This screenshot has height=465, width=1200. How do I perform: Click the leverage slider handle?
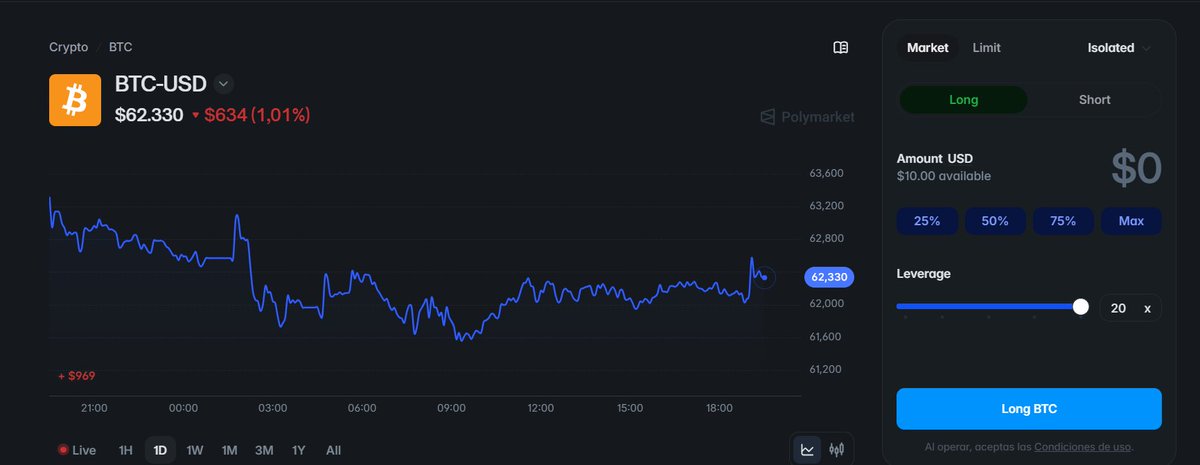[x=1080, y=307]
